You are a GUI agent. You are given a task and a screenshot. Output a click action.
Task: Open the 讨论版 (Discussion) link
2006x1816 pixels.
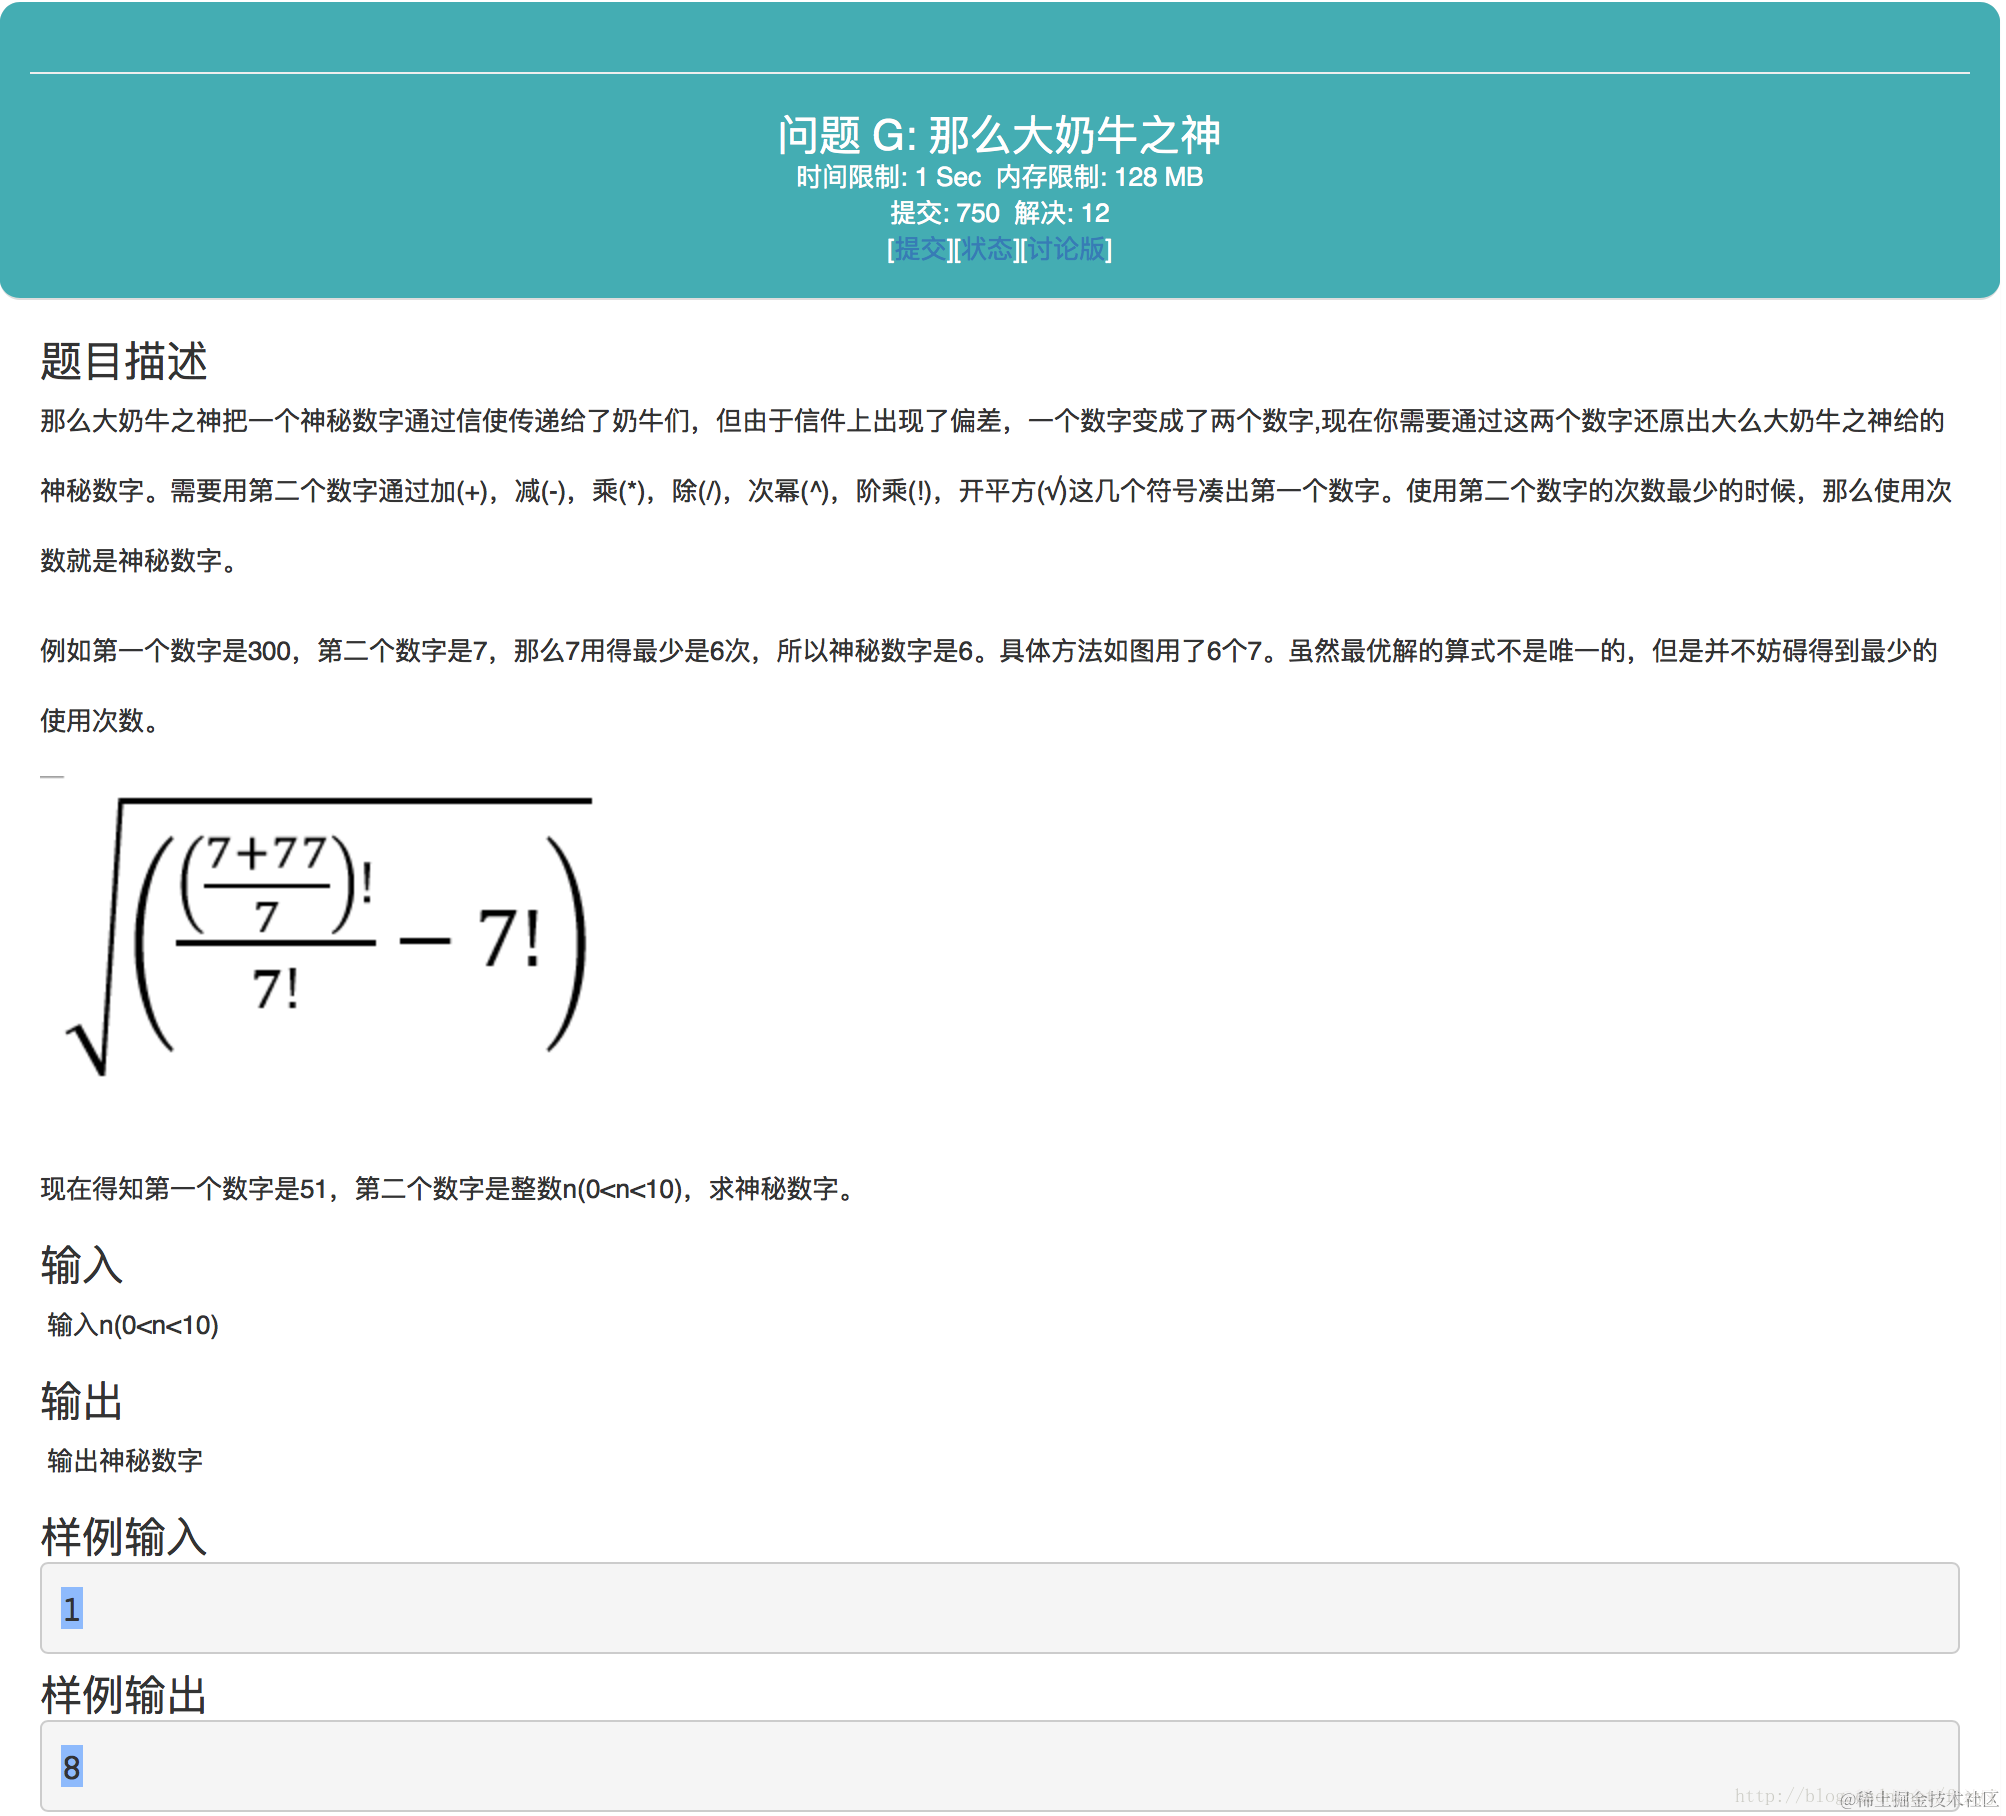tap(1064, 251)
